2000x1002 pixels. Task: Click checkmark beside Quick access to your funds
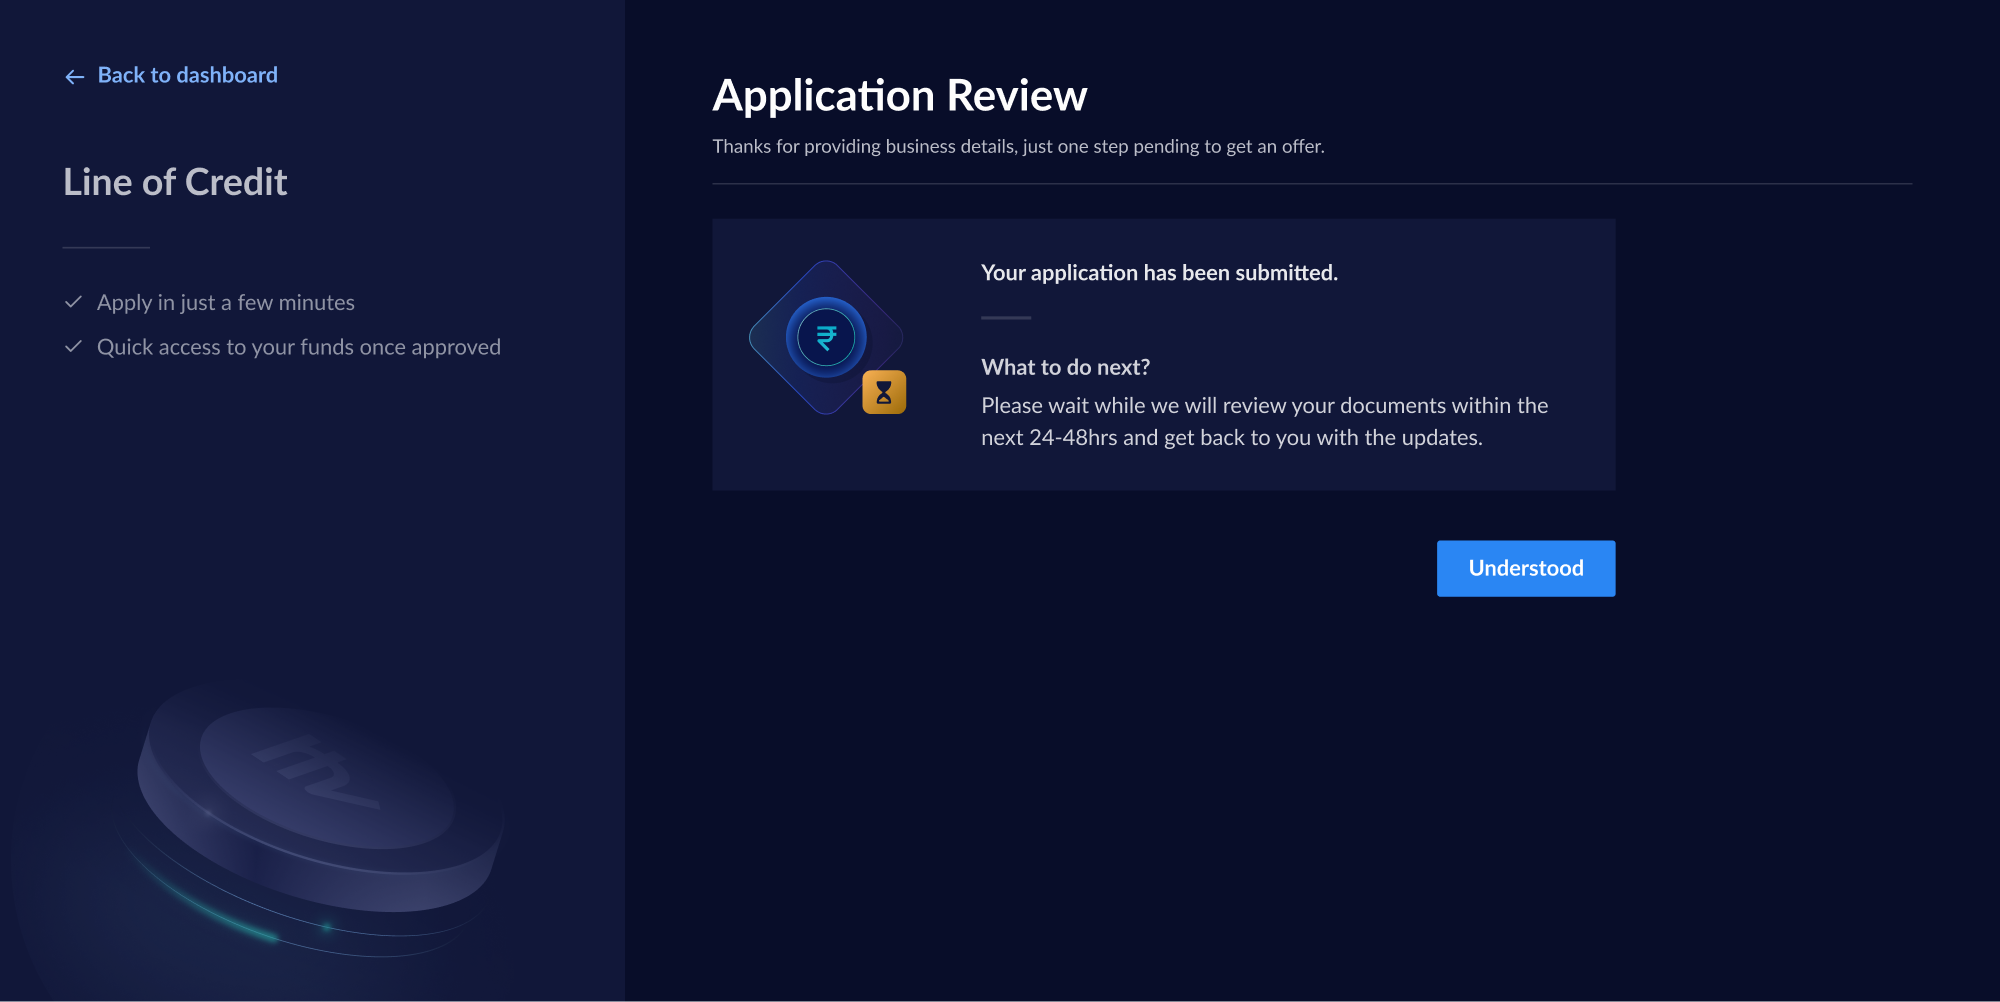tap(73, 347)
